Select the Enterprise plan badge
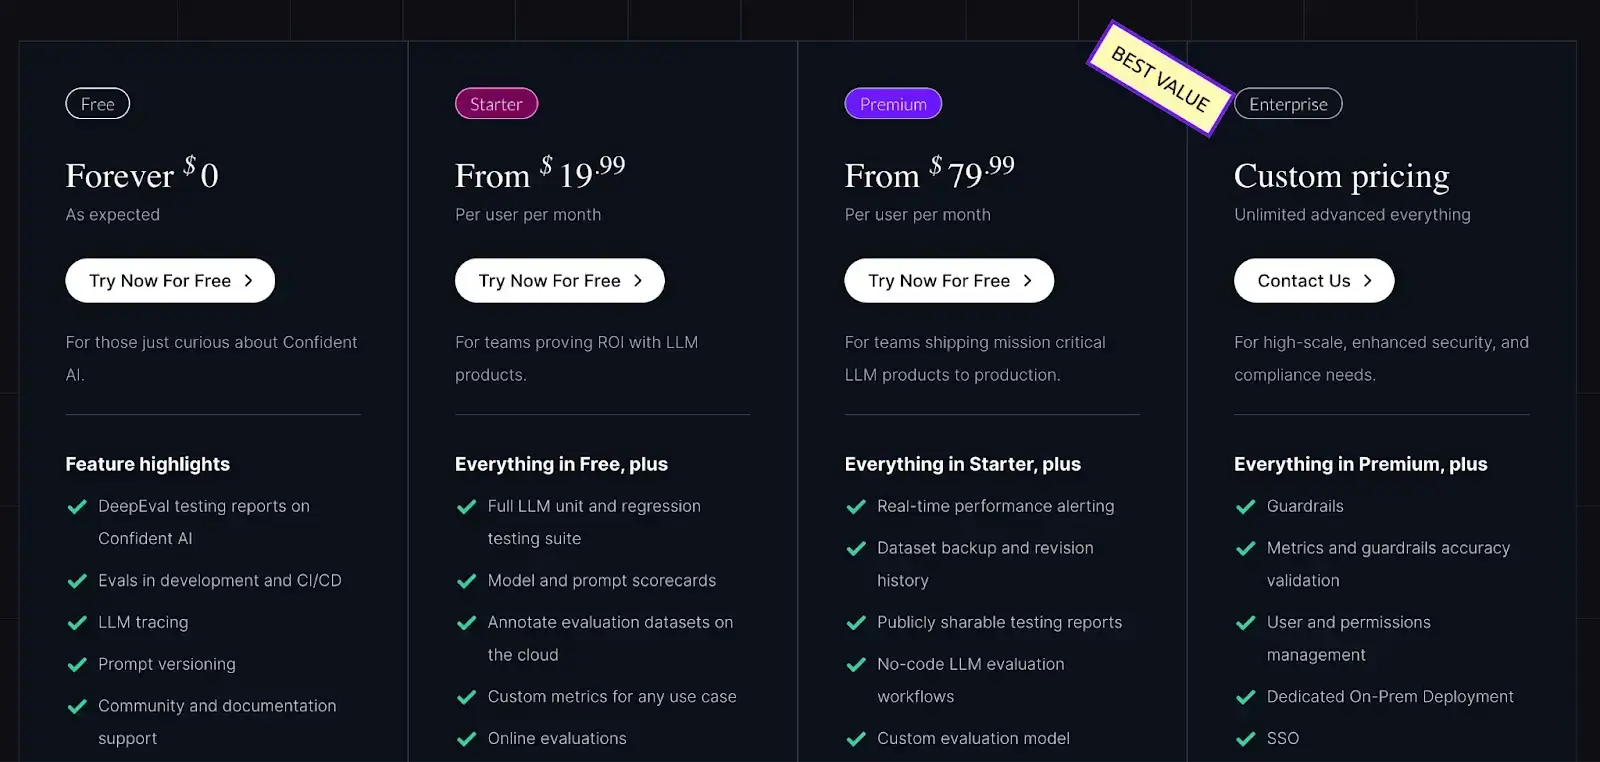The image size is (1600, 762). pyautogui.click(x=1288, y=104)
